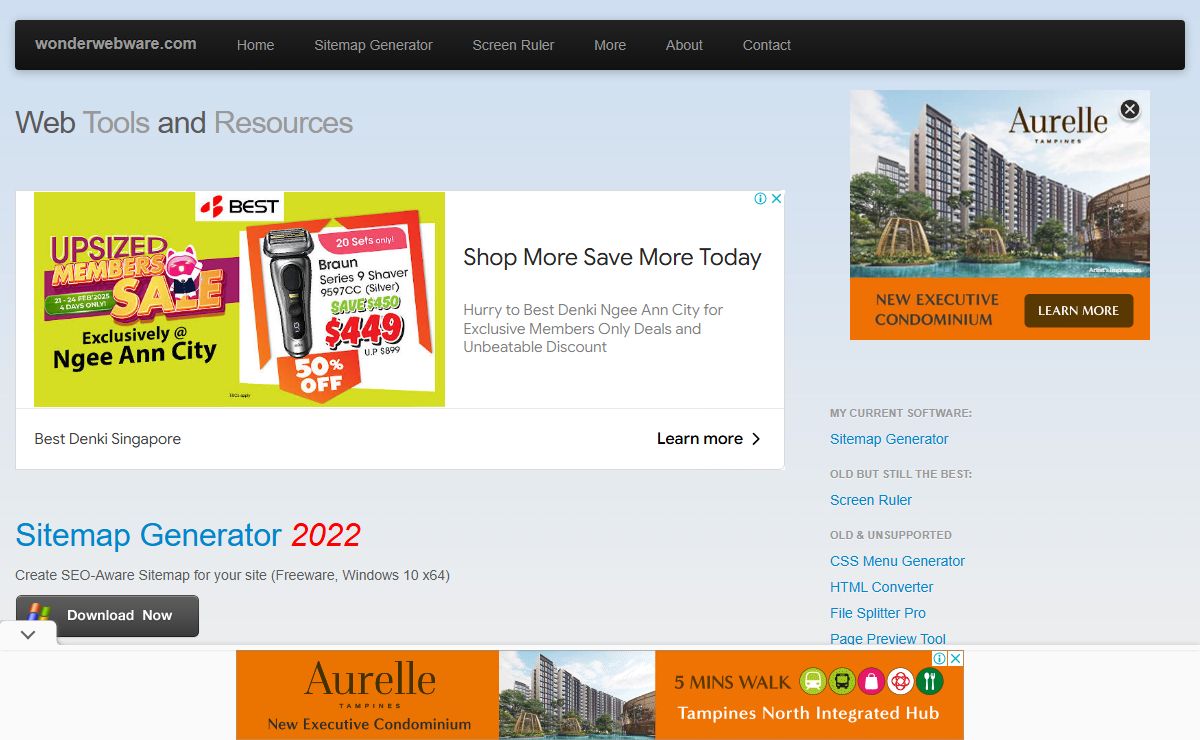
Task: Open the About page
Action: pos(684,45)
